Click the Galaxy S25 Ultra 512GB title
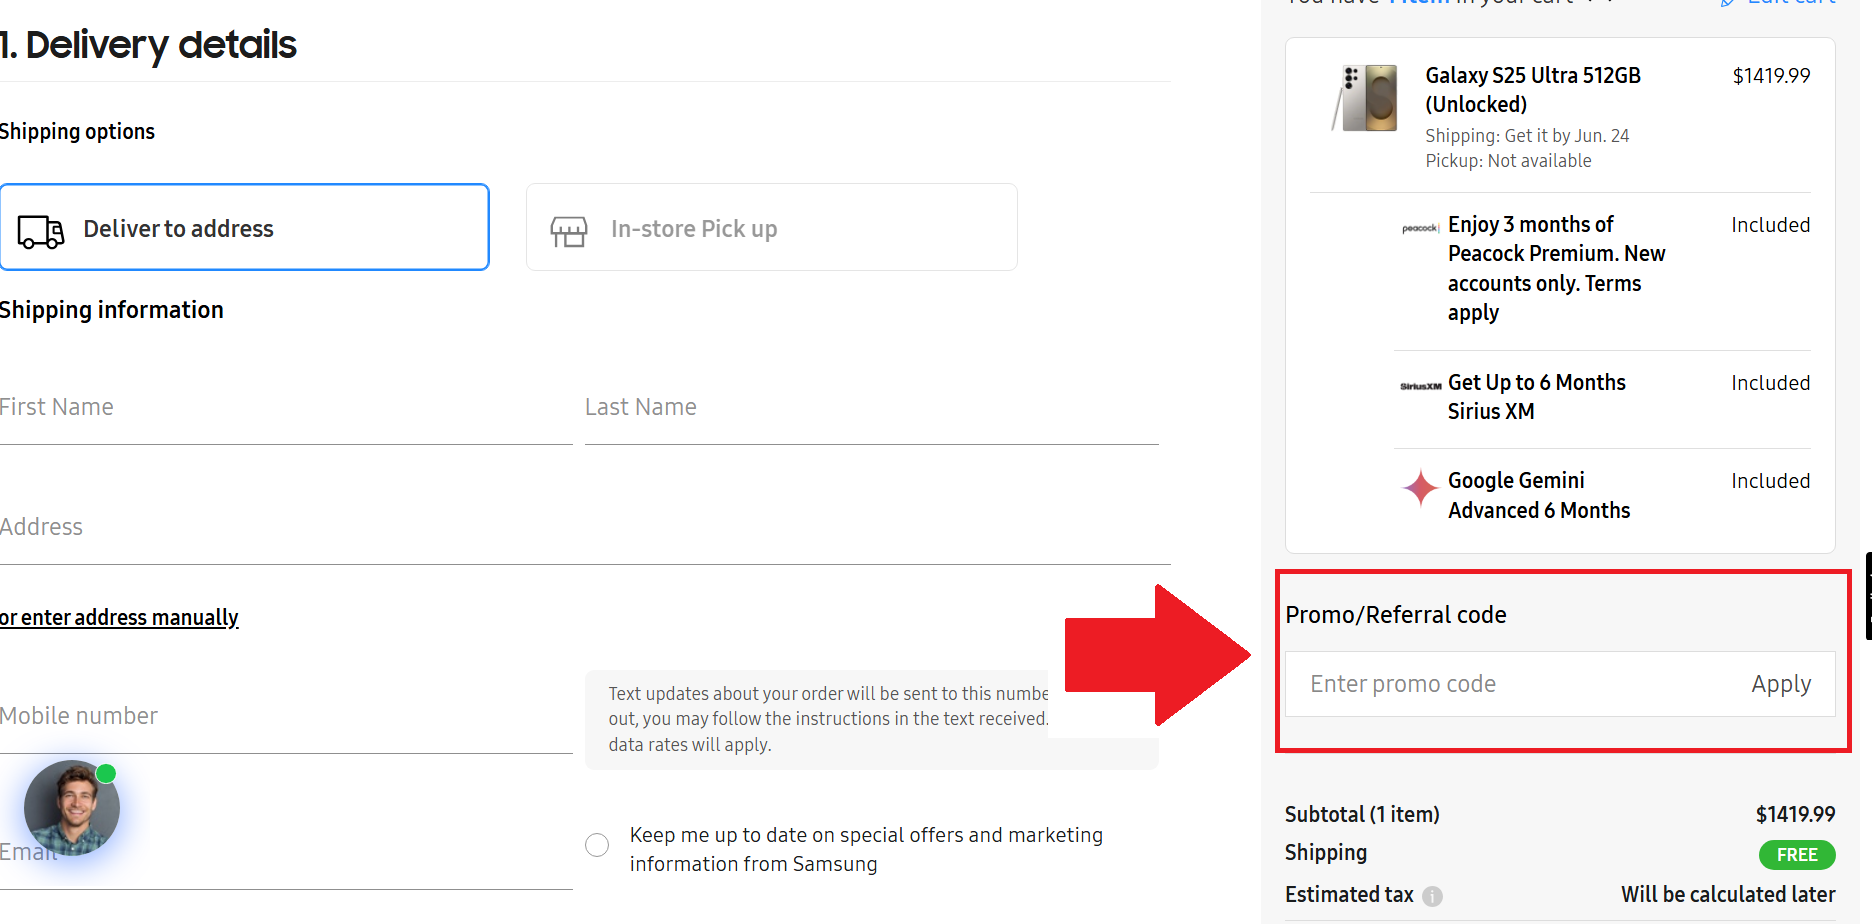The image size is (1872, 924). pyautogui.click(x=1532, y=90)
